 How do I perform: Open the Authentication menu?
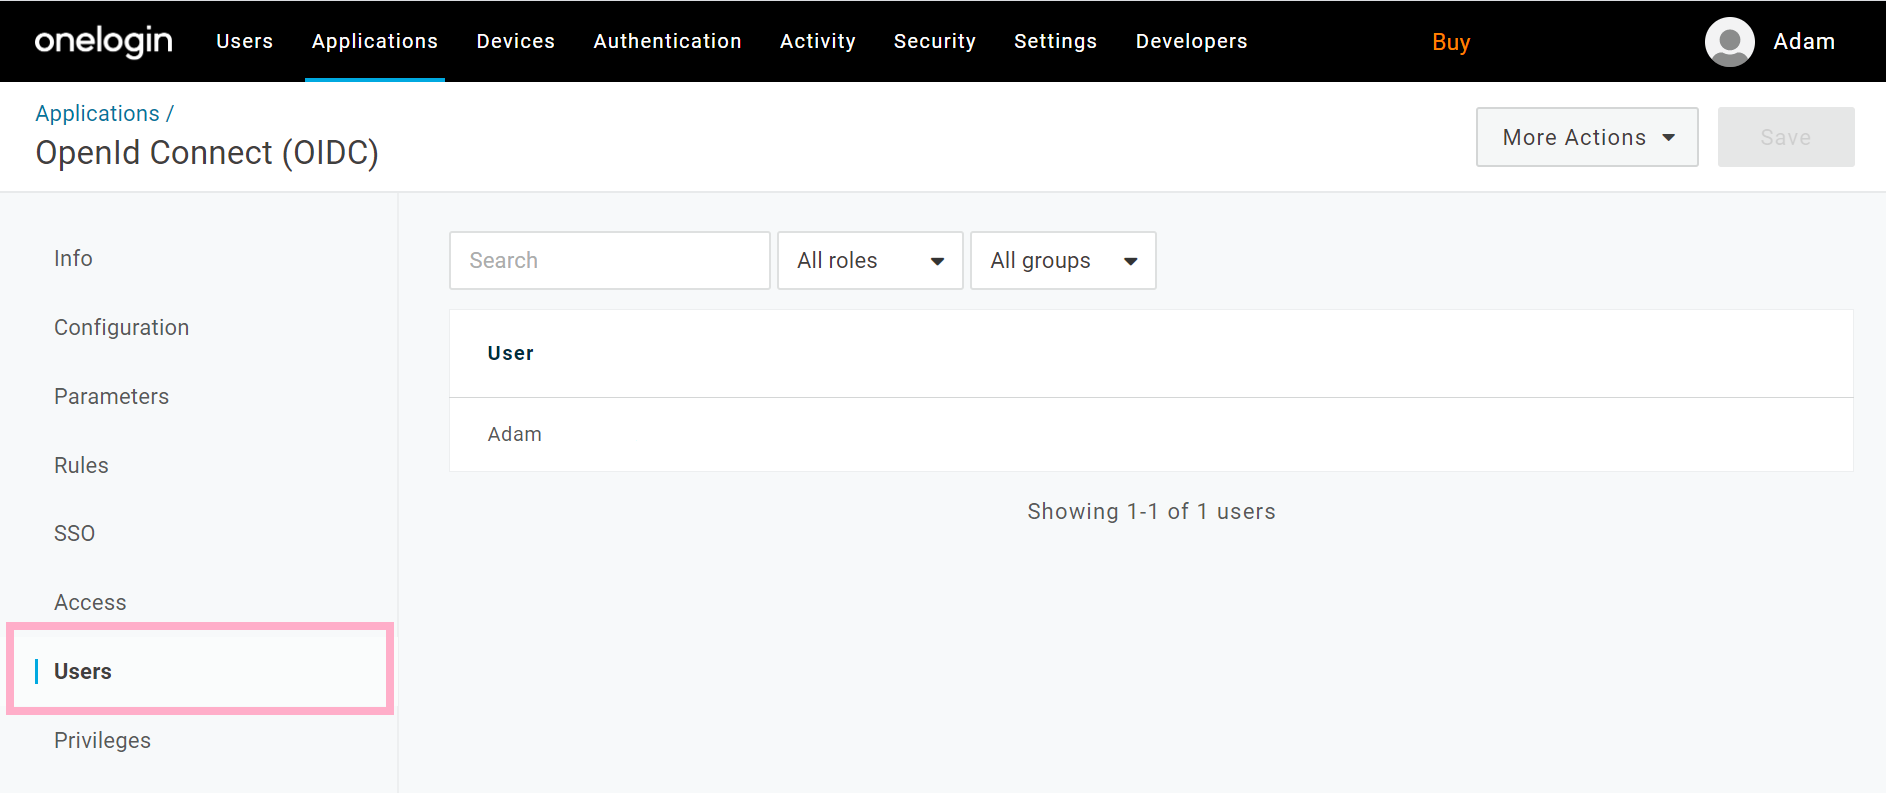tap(668, 41)
